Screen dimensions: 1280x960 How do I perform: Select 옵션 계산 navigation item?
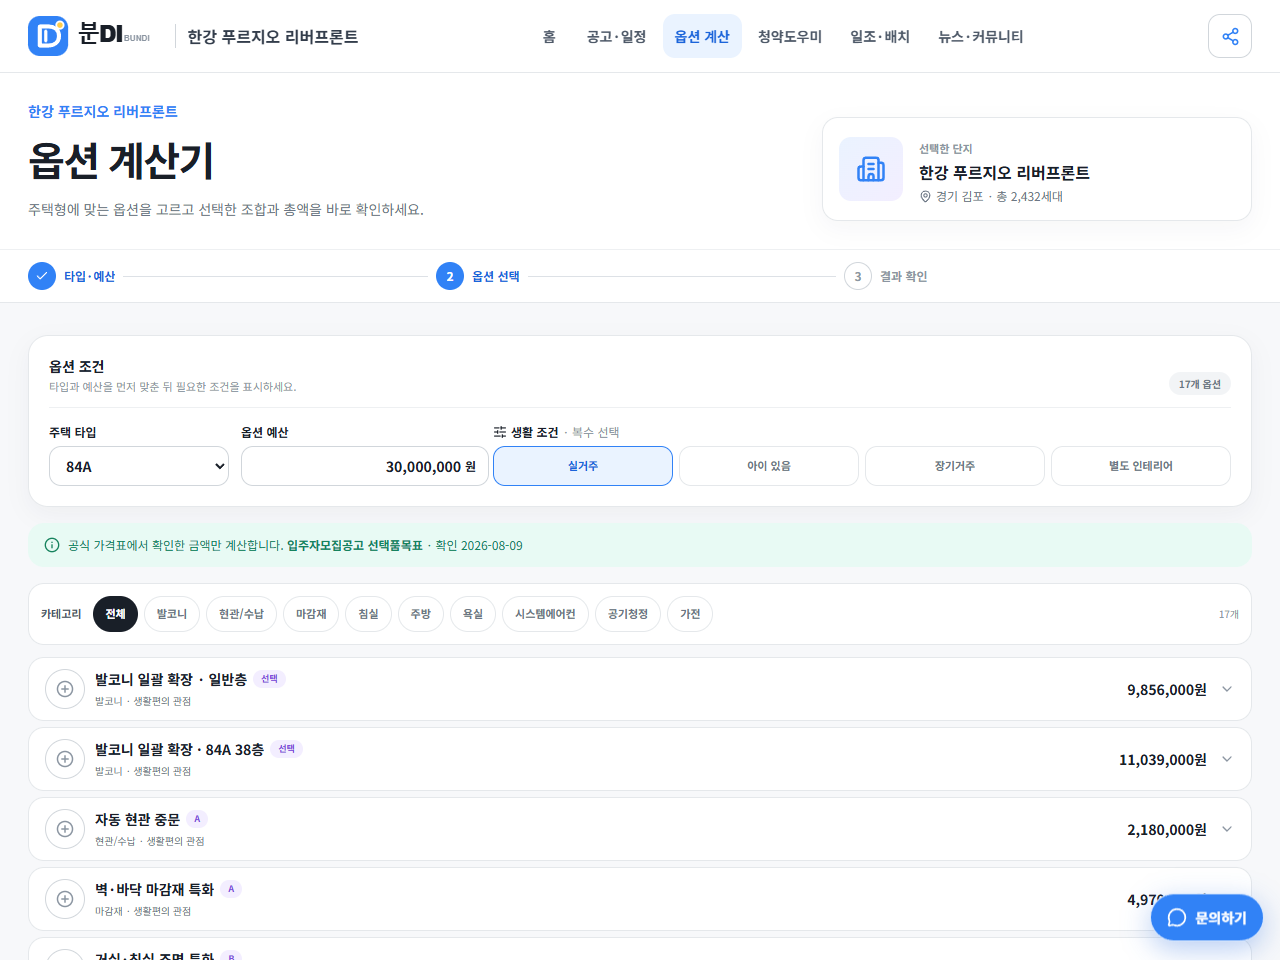[702, 36]
